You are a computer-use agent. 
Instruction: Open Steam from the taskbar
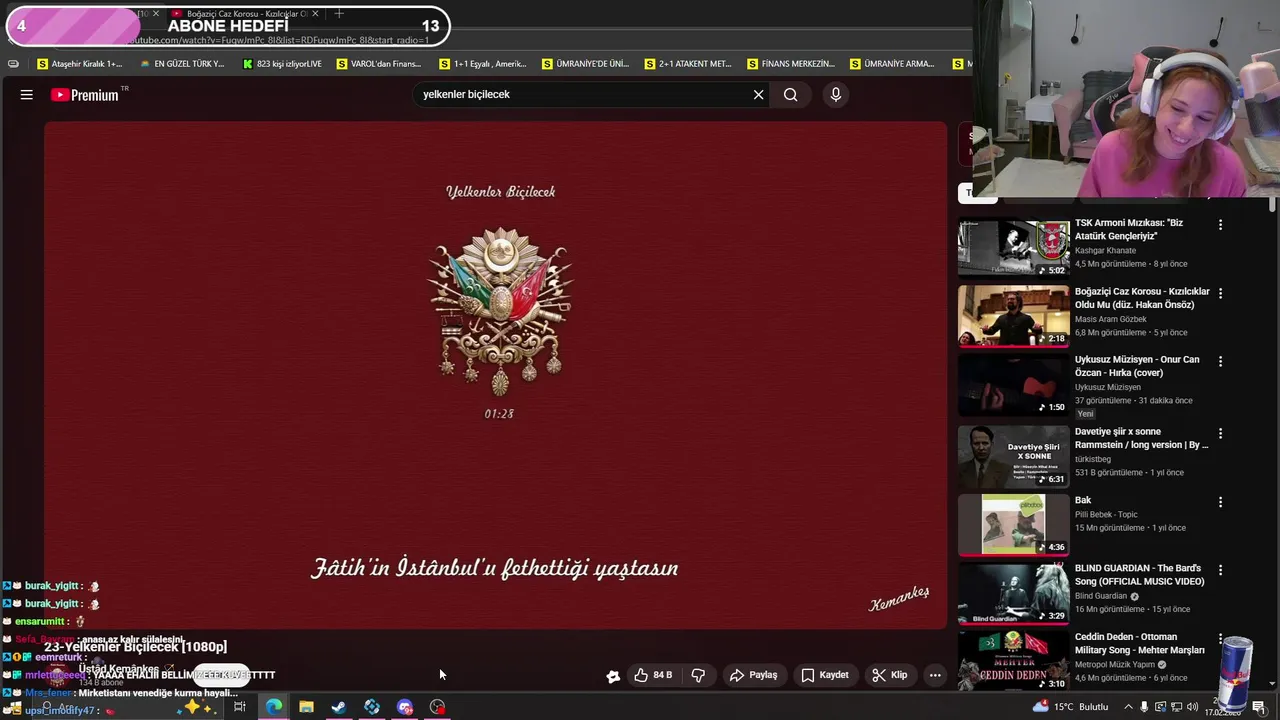coord(339,707)
